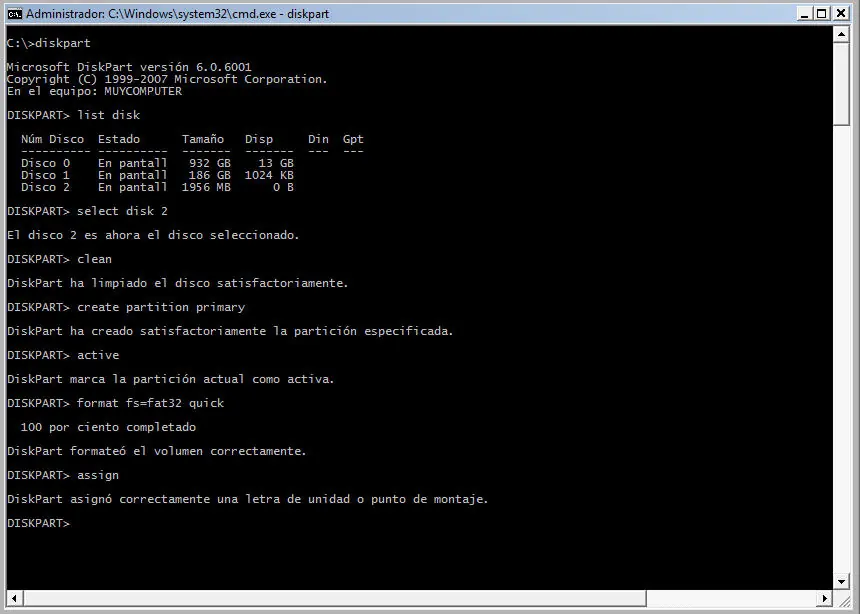Click the 'Disco 1' row label
The width and height of the screenshot is (860, 614).
pos(46,176)
